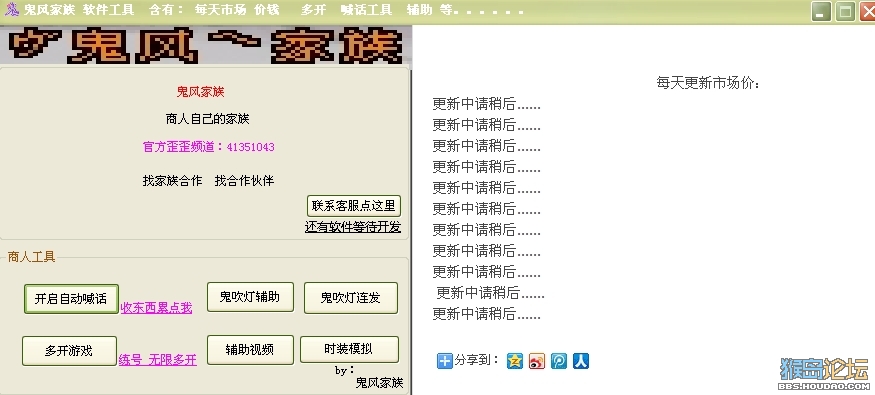This screenshot has height=395, width=875.
Task: Click the app icon in title bar
Action: pyautogui.click(x=11, y=9)
